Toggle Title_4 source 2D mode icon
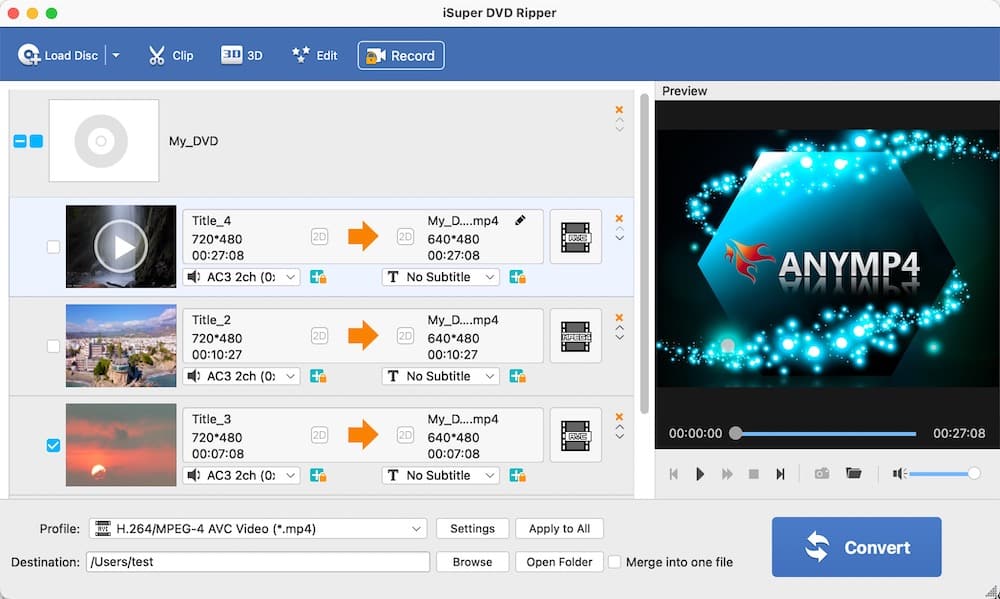The width and height of the screenshot is (1000, 599). (x=320, y=237)
